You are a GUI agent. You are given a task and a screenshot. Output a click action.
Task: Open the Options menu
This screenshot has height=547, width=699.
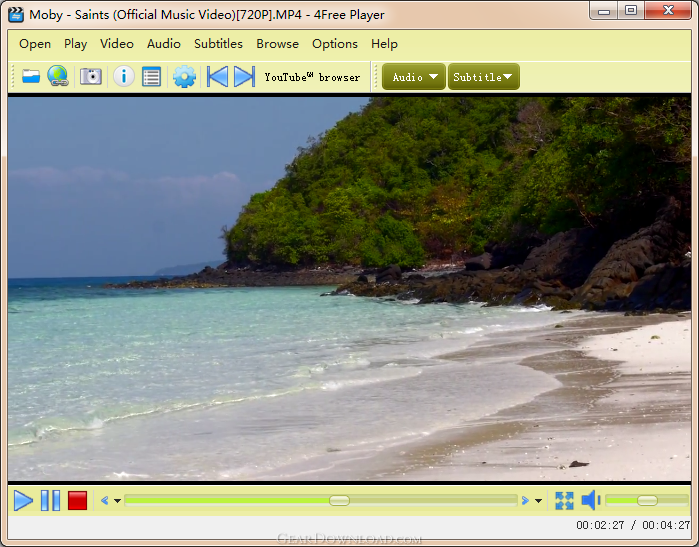(335, 44)
